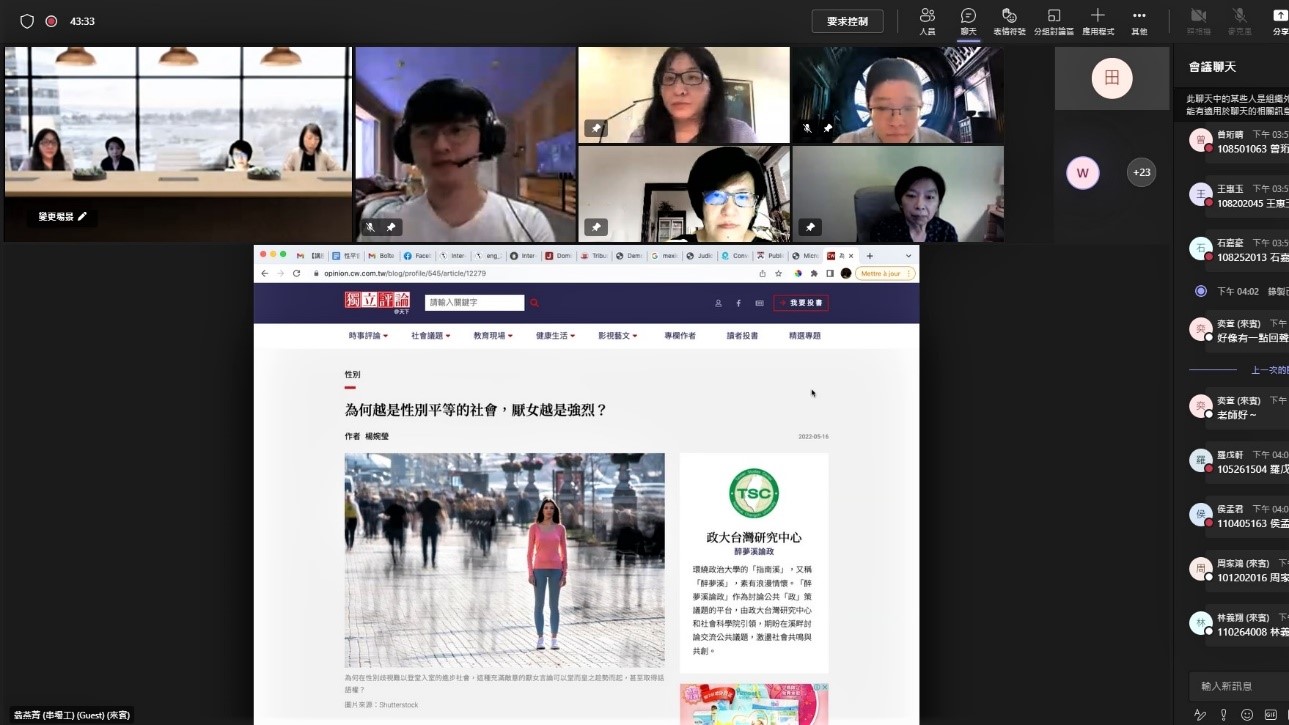Screen dimensions: 1289x725
Task: Close the ad with the corner X icon
Action: click(x=823, y=688)
